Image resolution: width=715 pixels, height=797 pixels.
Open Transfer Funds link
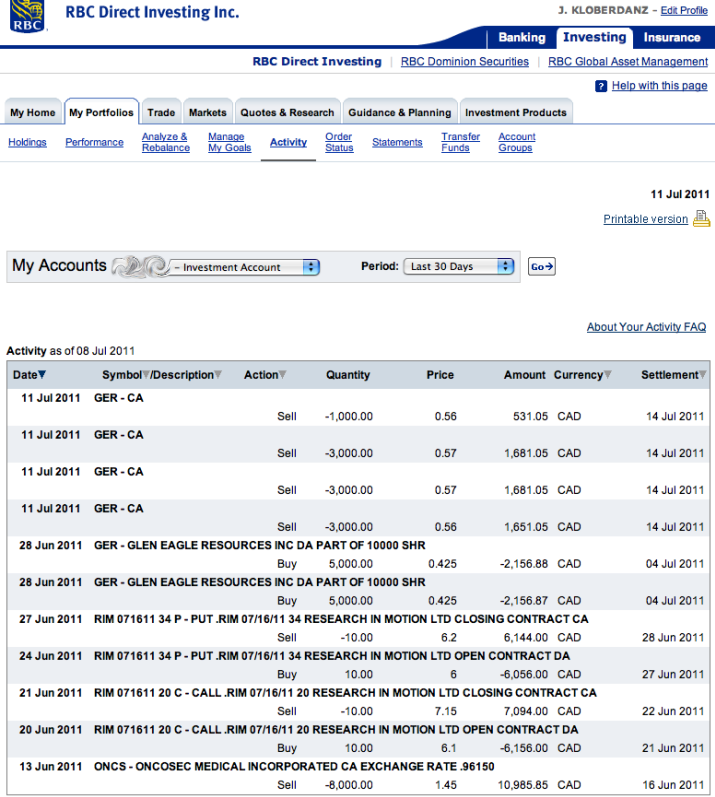click(460, 142)
